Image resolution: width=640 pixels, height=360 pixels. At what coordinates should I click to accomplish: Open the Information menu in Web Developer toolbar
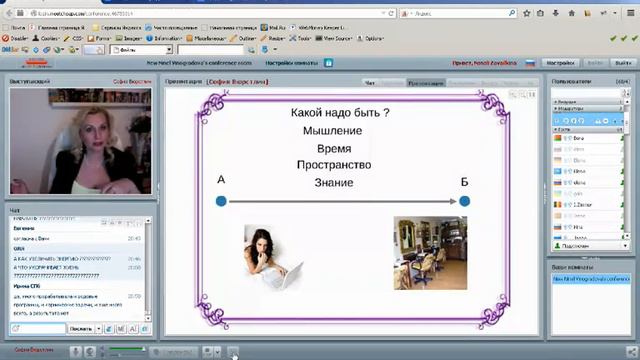point(164,38)
